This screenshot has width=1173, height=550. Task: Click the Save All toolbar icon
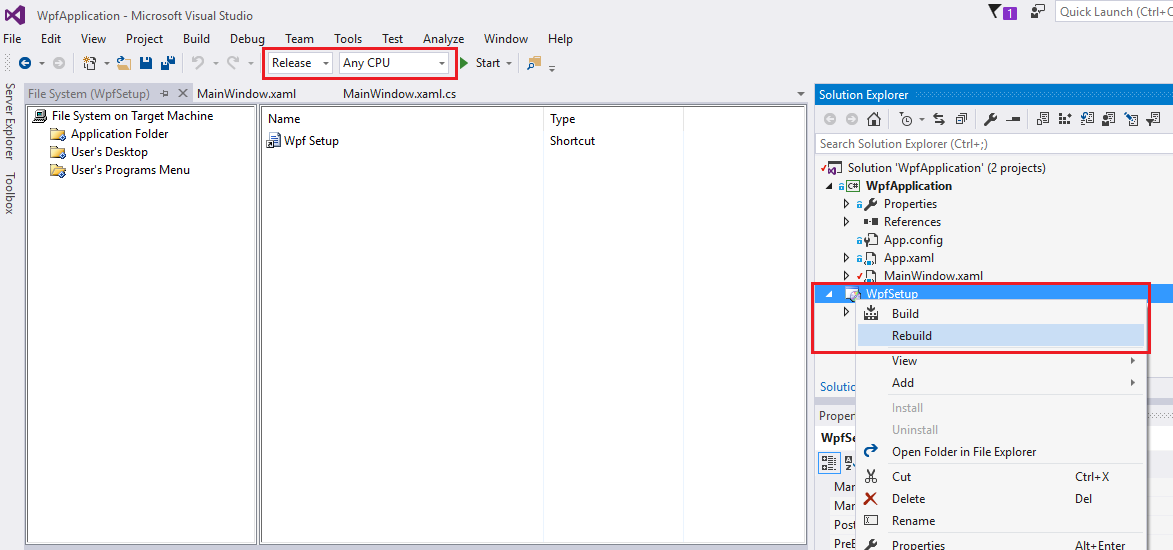(167, 63)
